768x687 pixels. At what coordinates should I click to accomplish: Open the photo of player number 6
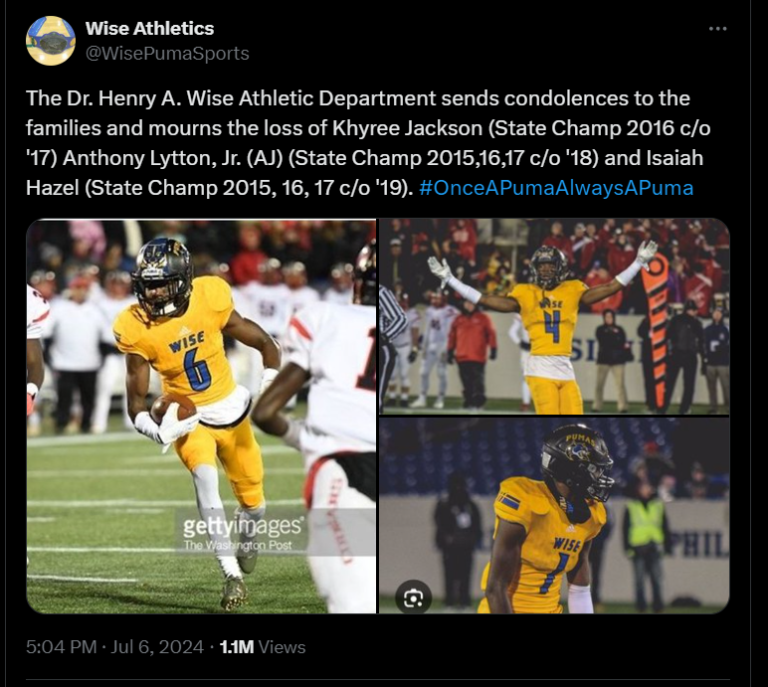201,416
